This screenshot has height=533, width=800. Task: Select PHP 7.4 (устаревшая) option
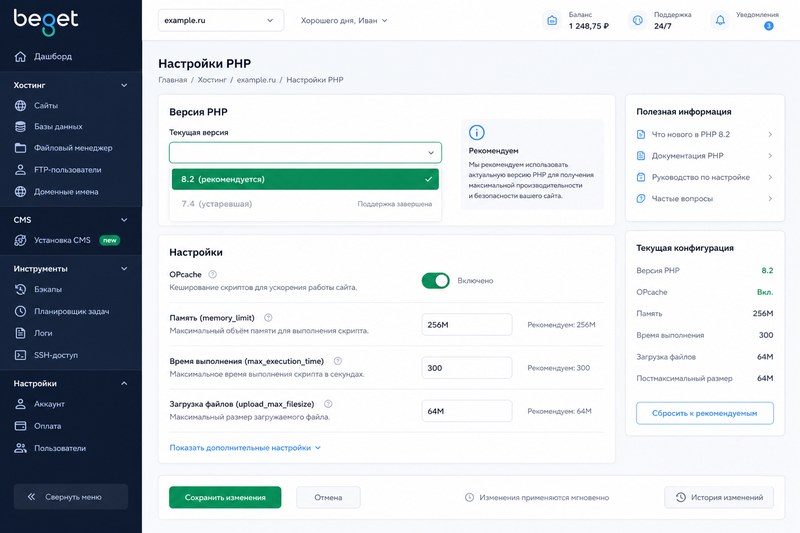pos(305,204)
